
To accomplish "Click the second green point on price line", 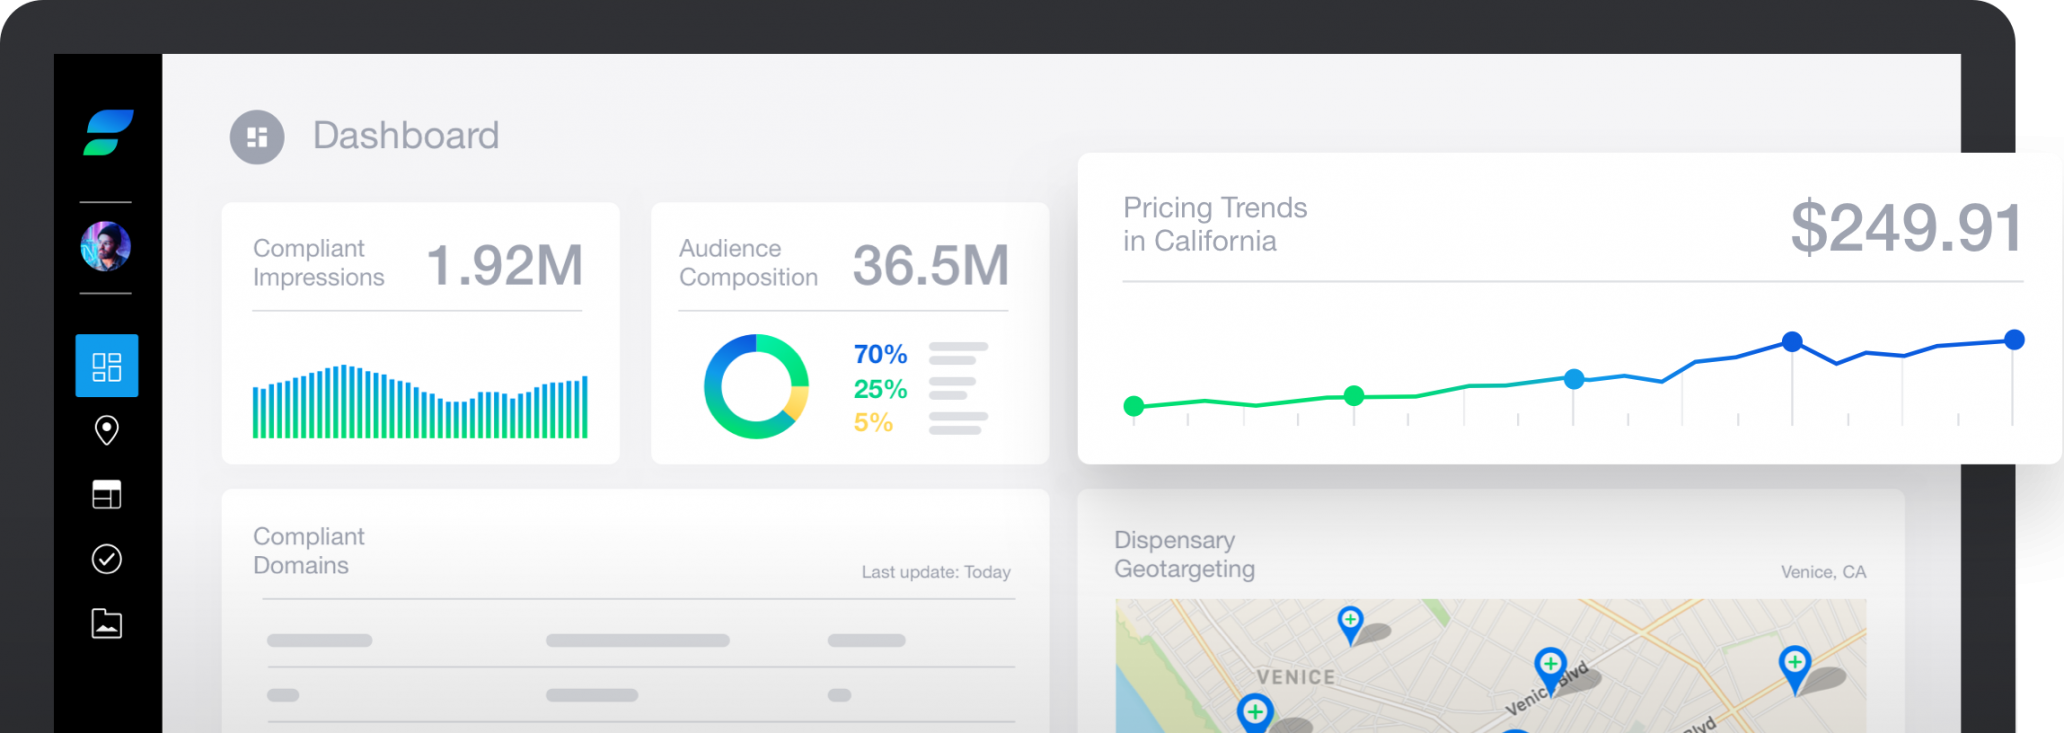I will point(1354,396).
